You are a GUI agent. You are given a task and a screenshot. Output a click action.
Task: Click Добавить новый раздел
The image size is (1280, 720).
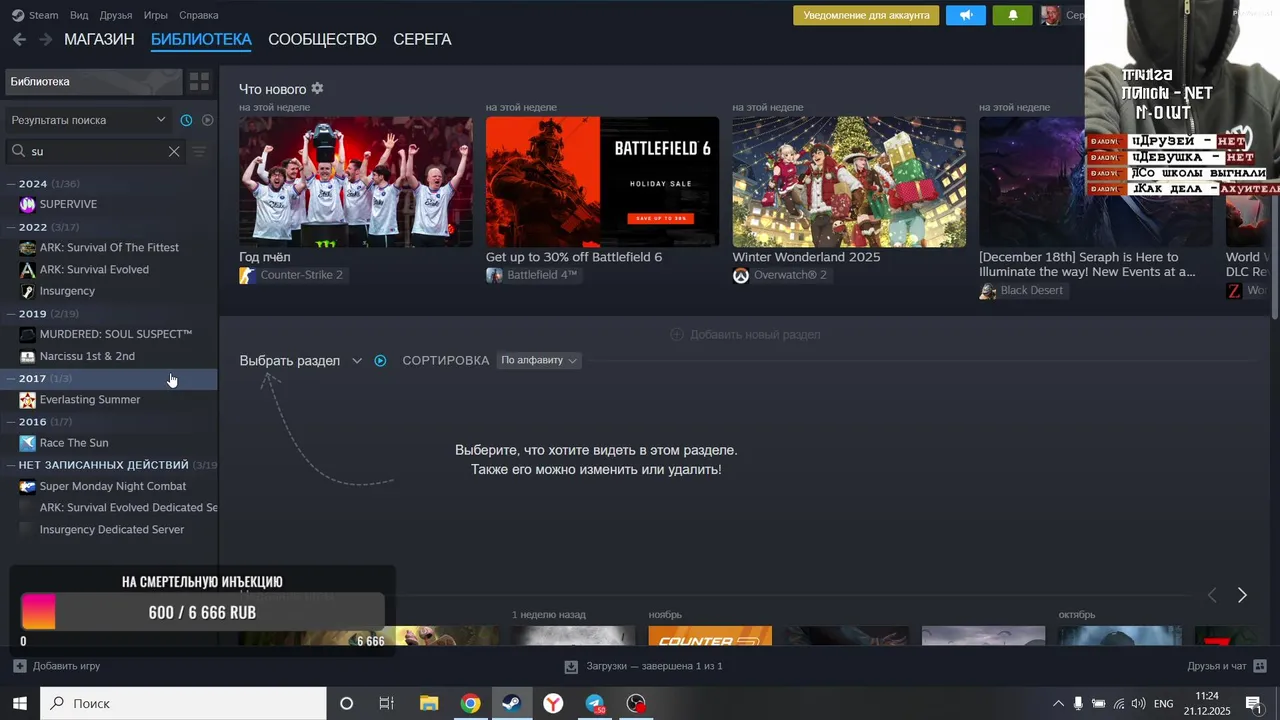point(745,334)
